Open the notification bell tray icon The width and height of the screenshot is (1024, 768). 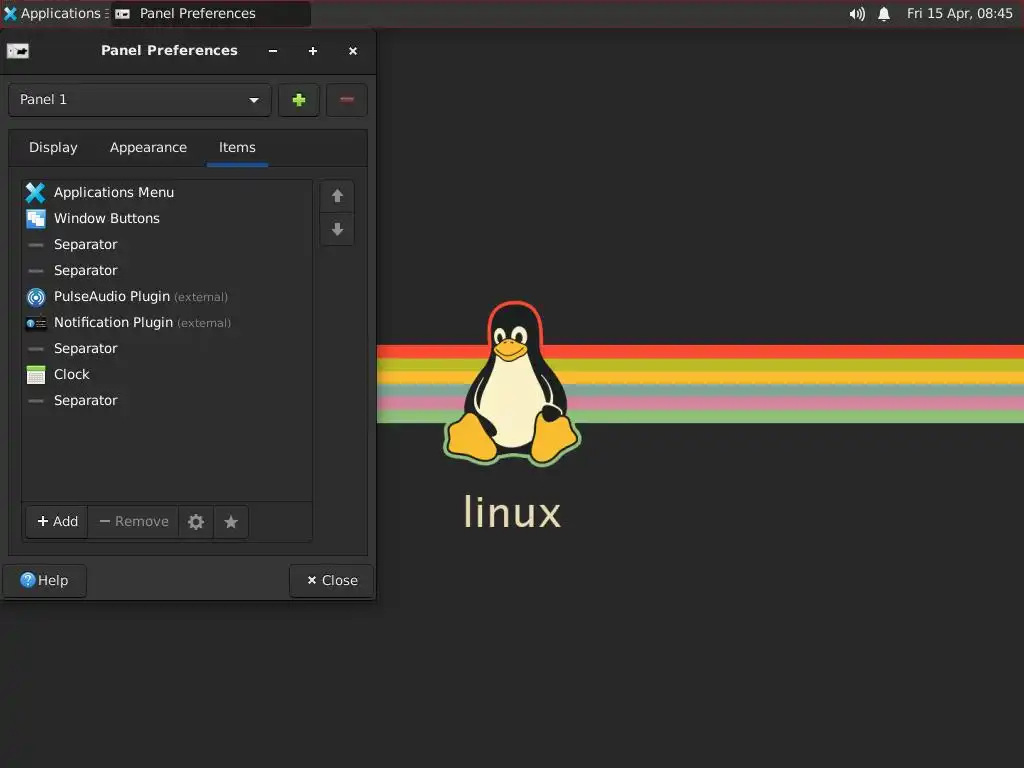pyautogui.click(x=884, y=14)
